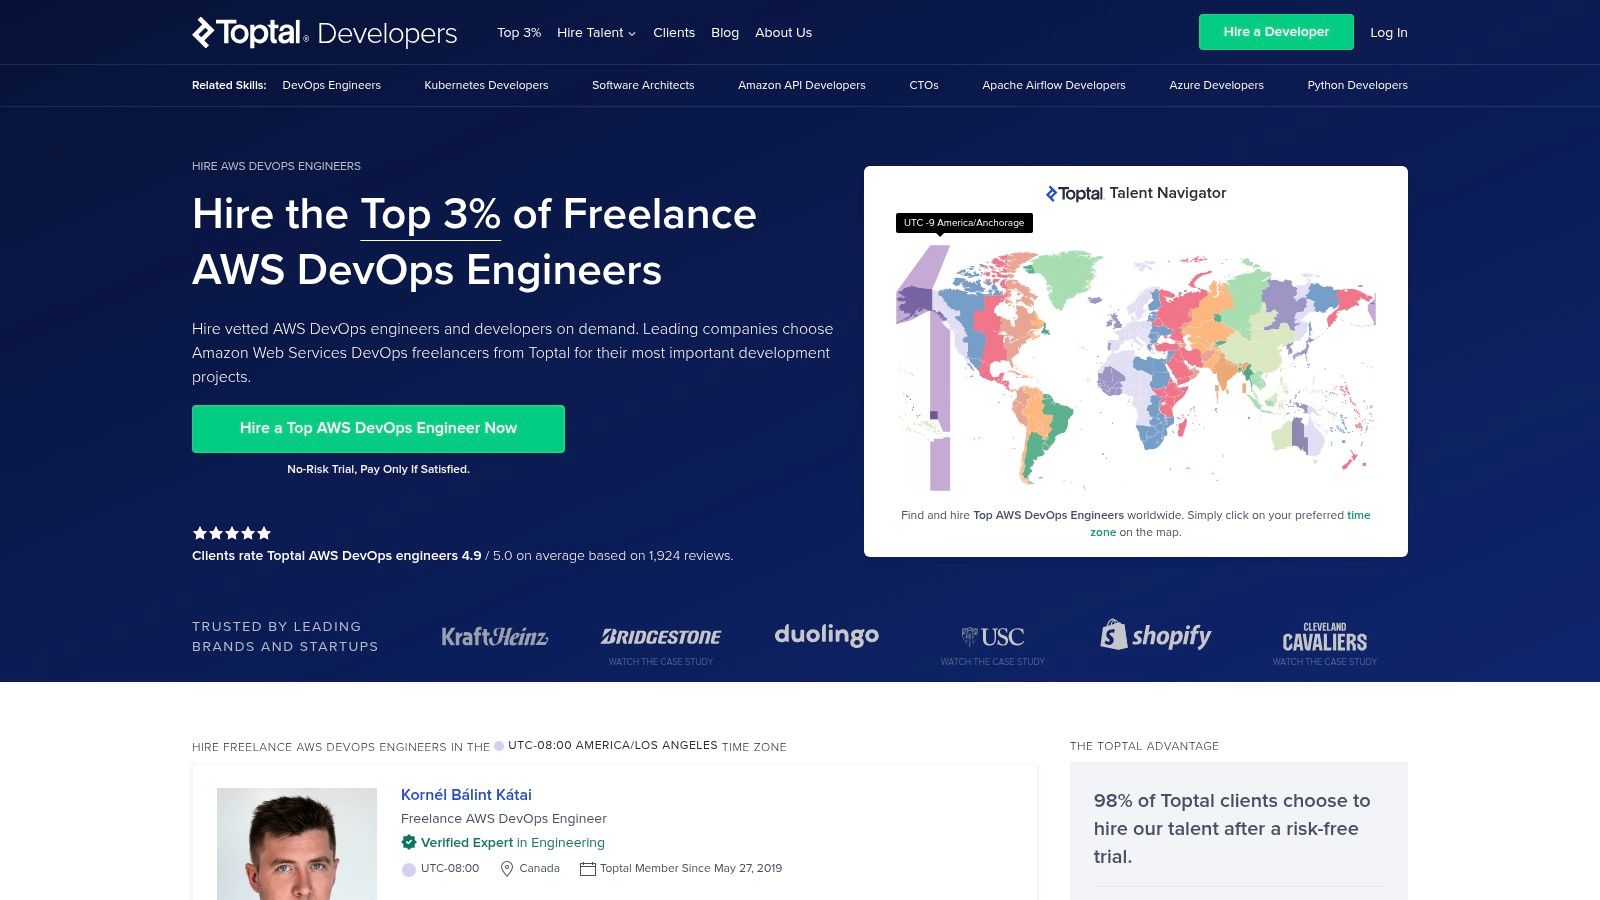1600x900 pixels.
Task: Click the UTC -9 America/Anchorage label on the map
Action: click(x=964, y=223)
